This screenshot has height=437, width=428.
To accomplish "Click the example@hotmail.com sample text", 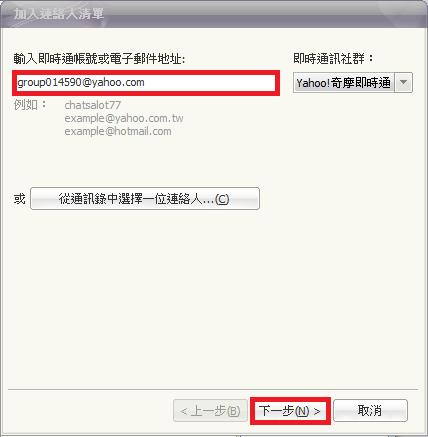I will (x=118, y=131).
